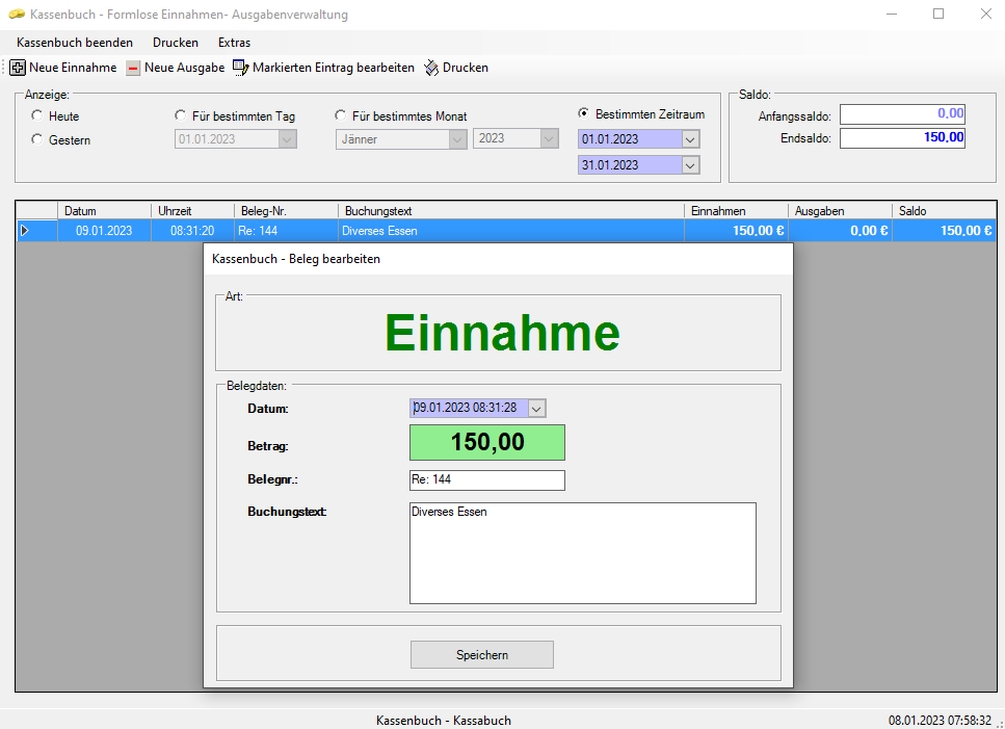Click the Drucken toolbar printer icon
1005x729 pixels.
coord(431,68)
